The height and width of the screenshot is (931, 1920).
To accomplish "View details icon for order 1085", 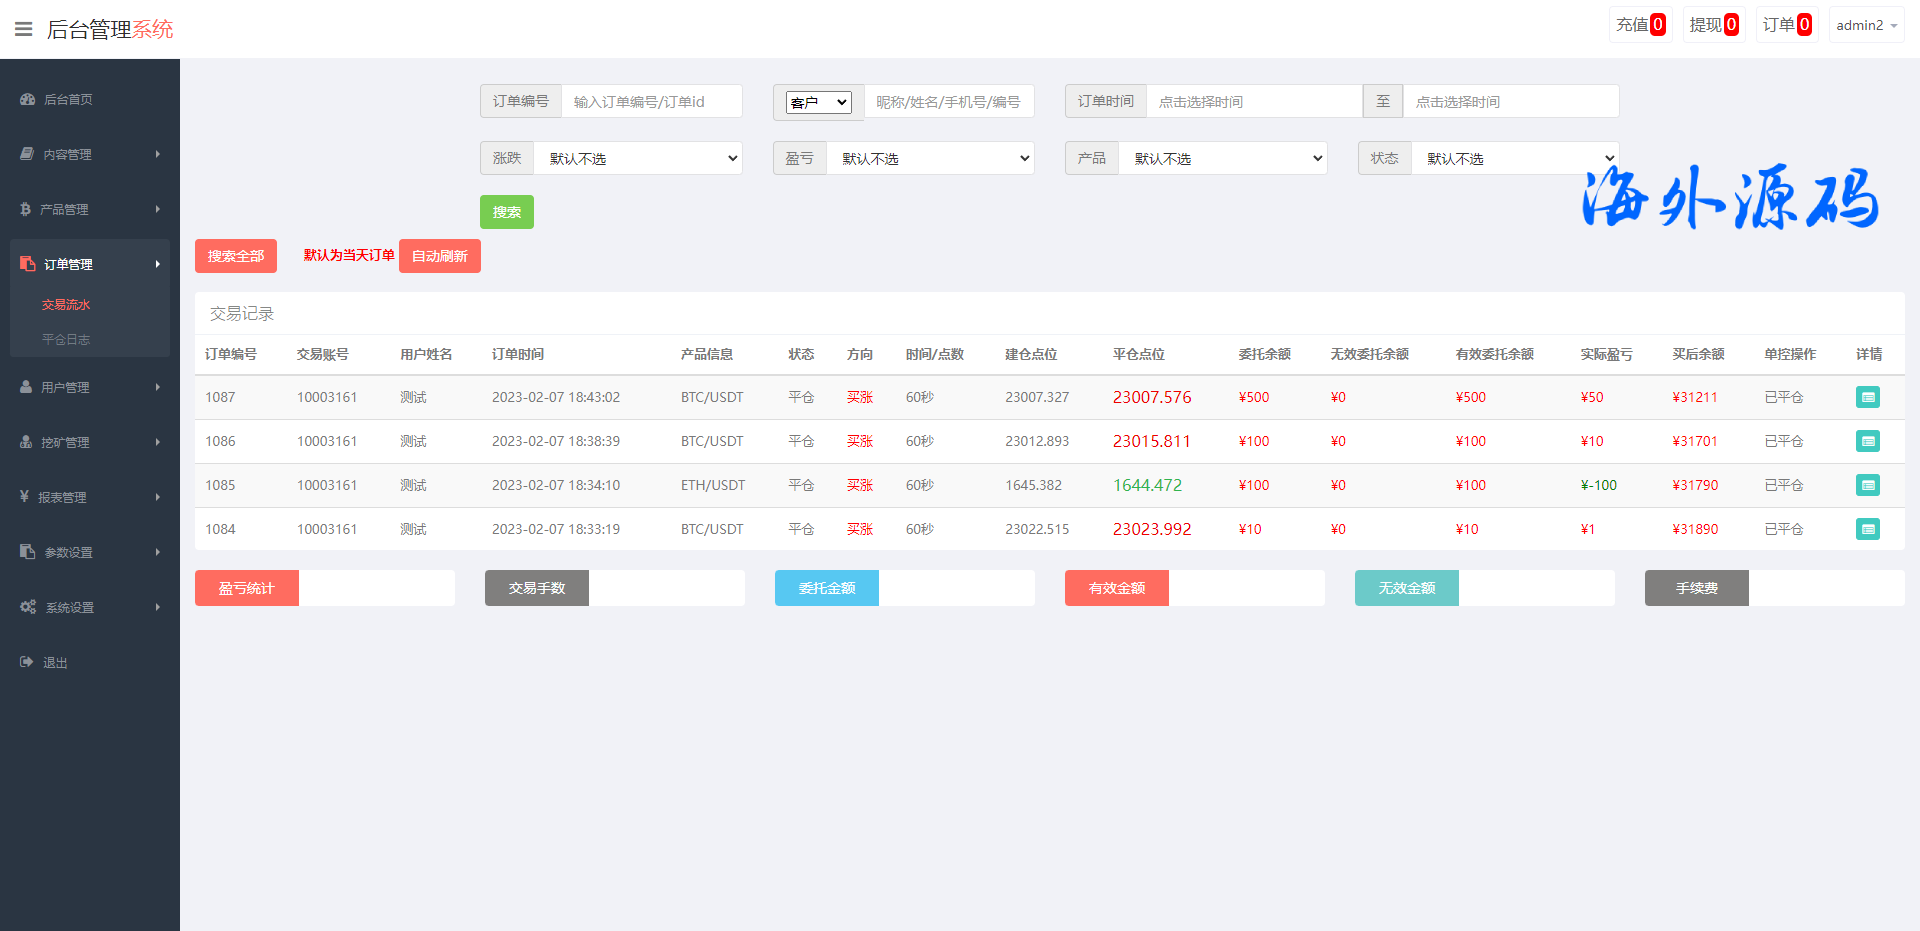I will (1867, 485).
